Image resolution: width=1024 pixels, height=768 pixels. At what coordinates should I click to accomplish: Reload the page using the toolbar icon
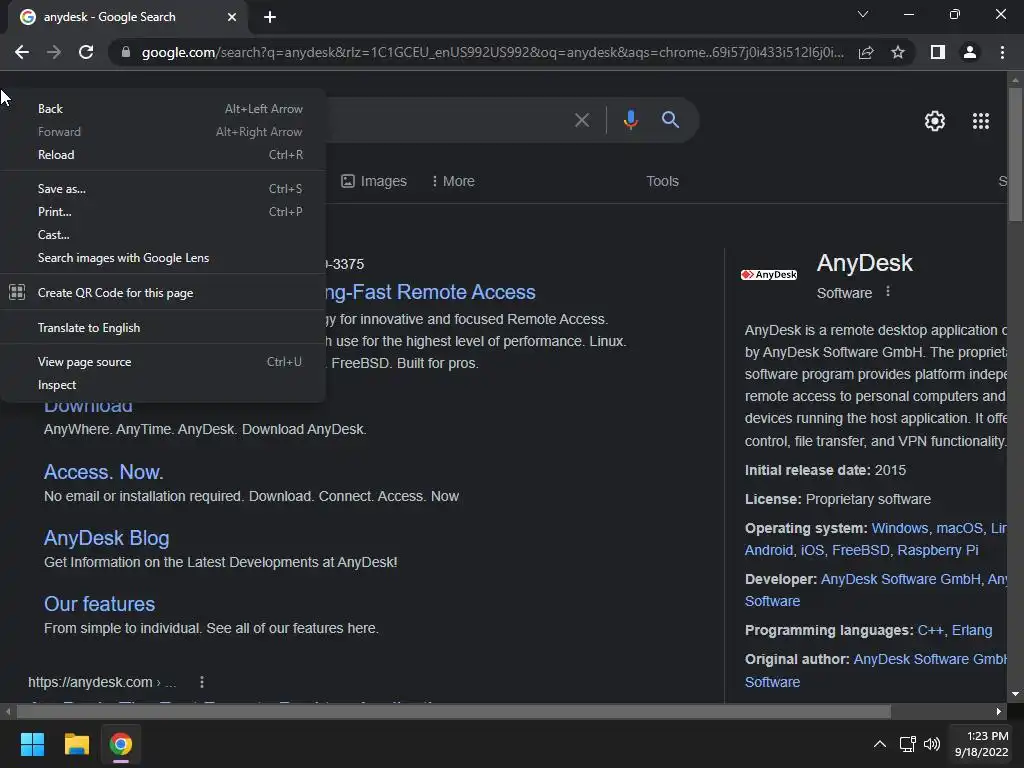coord(86,52)
